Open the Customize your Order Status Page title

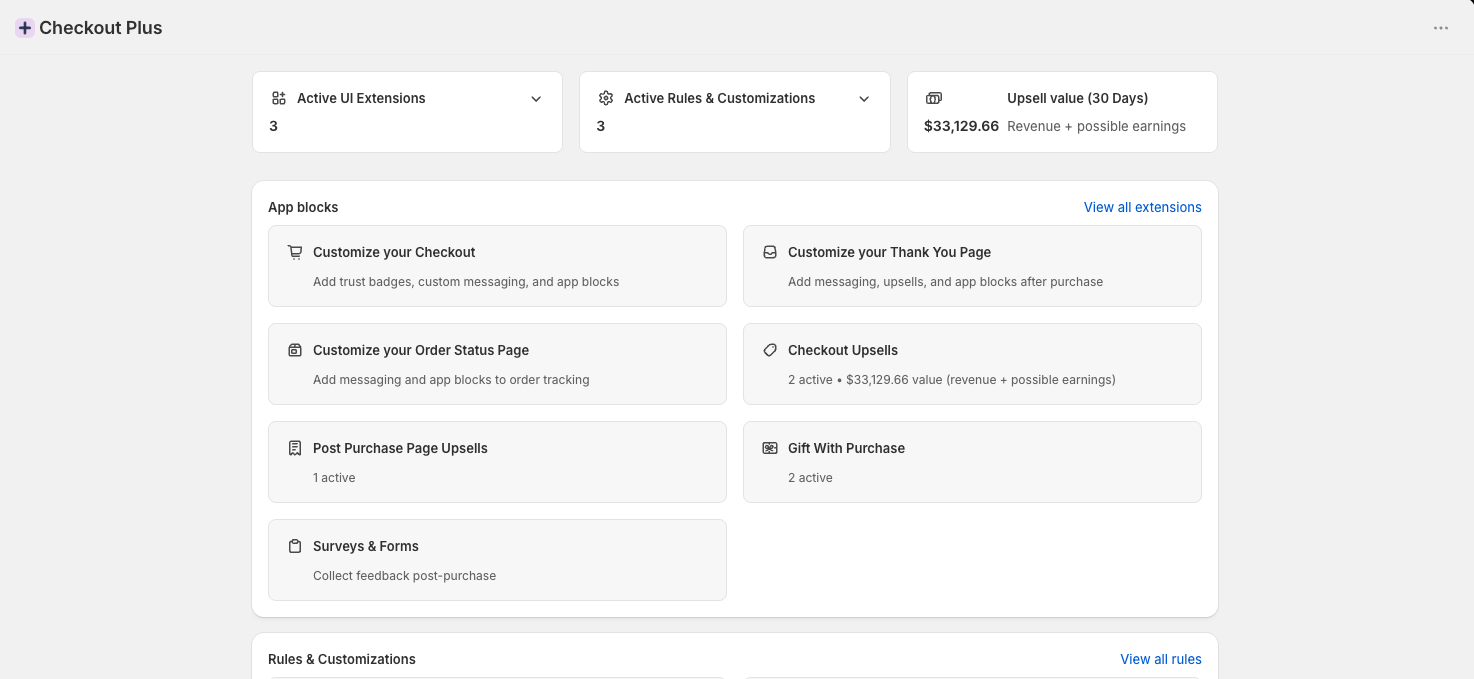[421, 350]
